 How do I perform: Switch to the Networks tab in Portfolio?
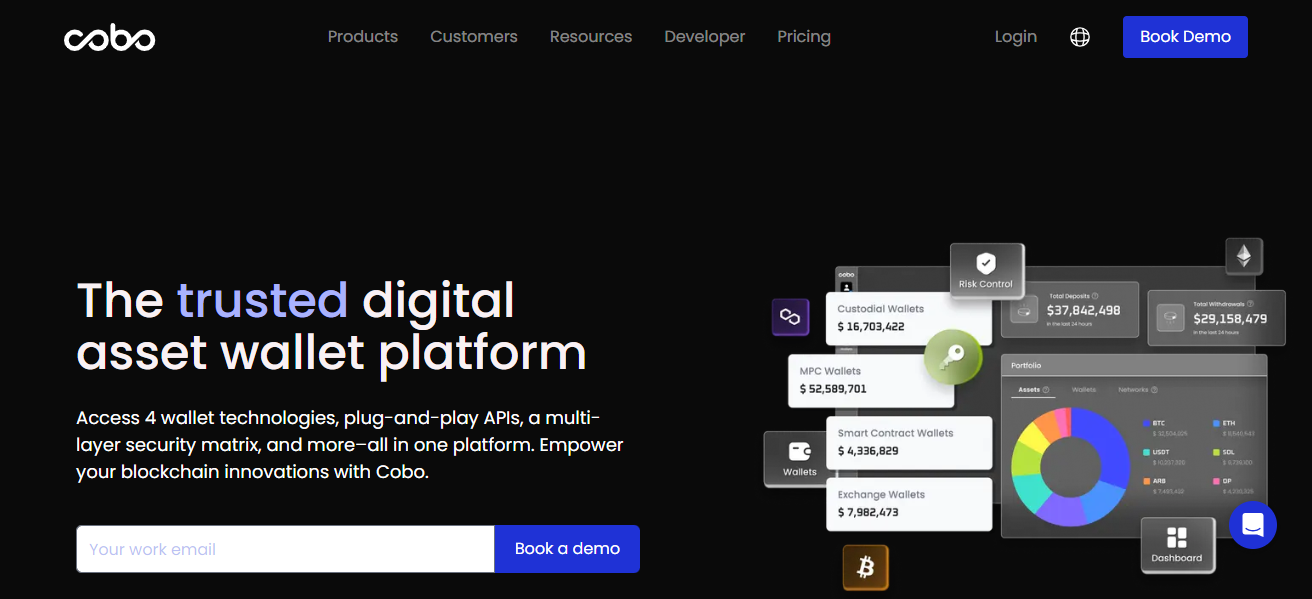(1133, 390)
